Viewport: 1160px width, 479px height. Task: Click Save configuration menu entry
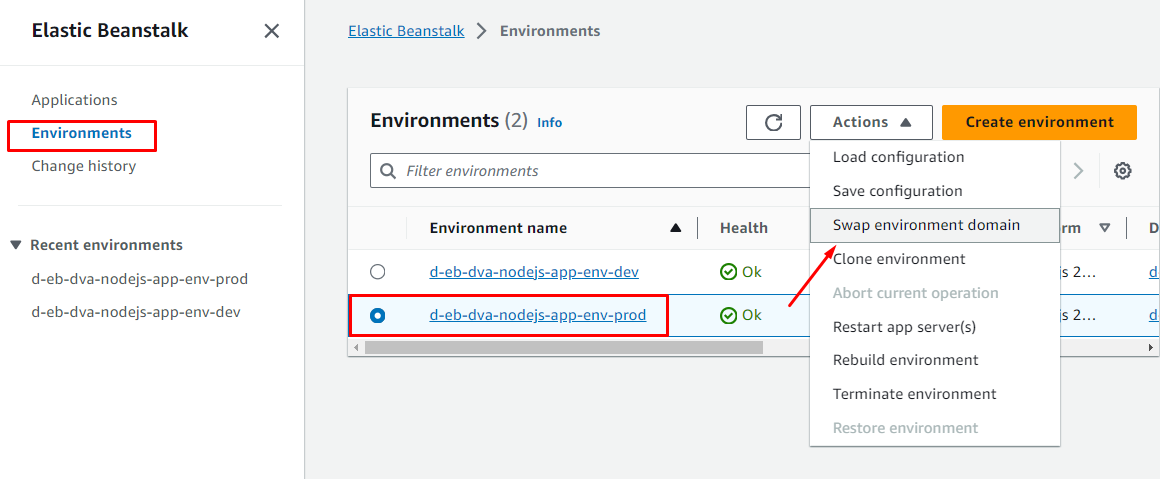897,191
